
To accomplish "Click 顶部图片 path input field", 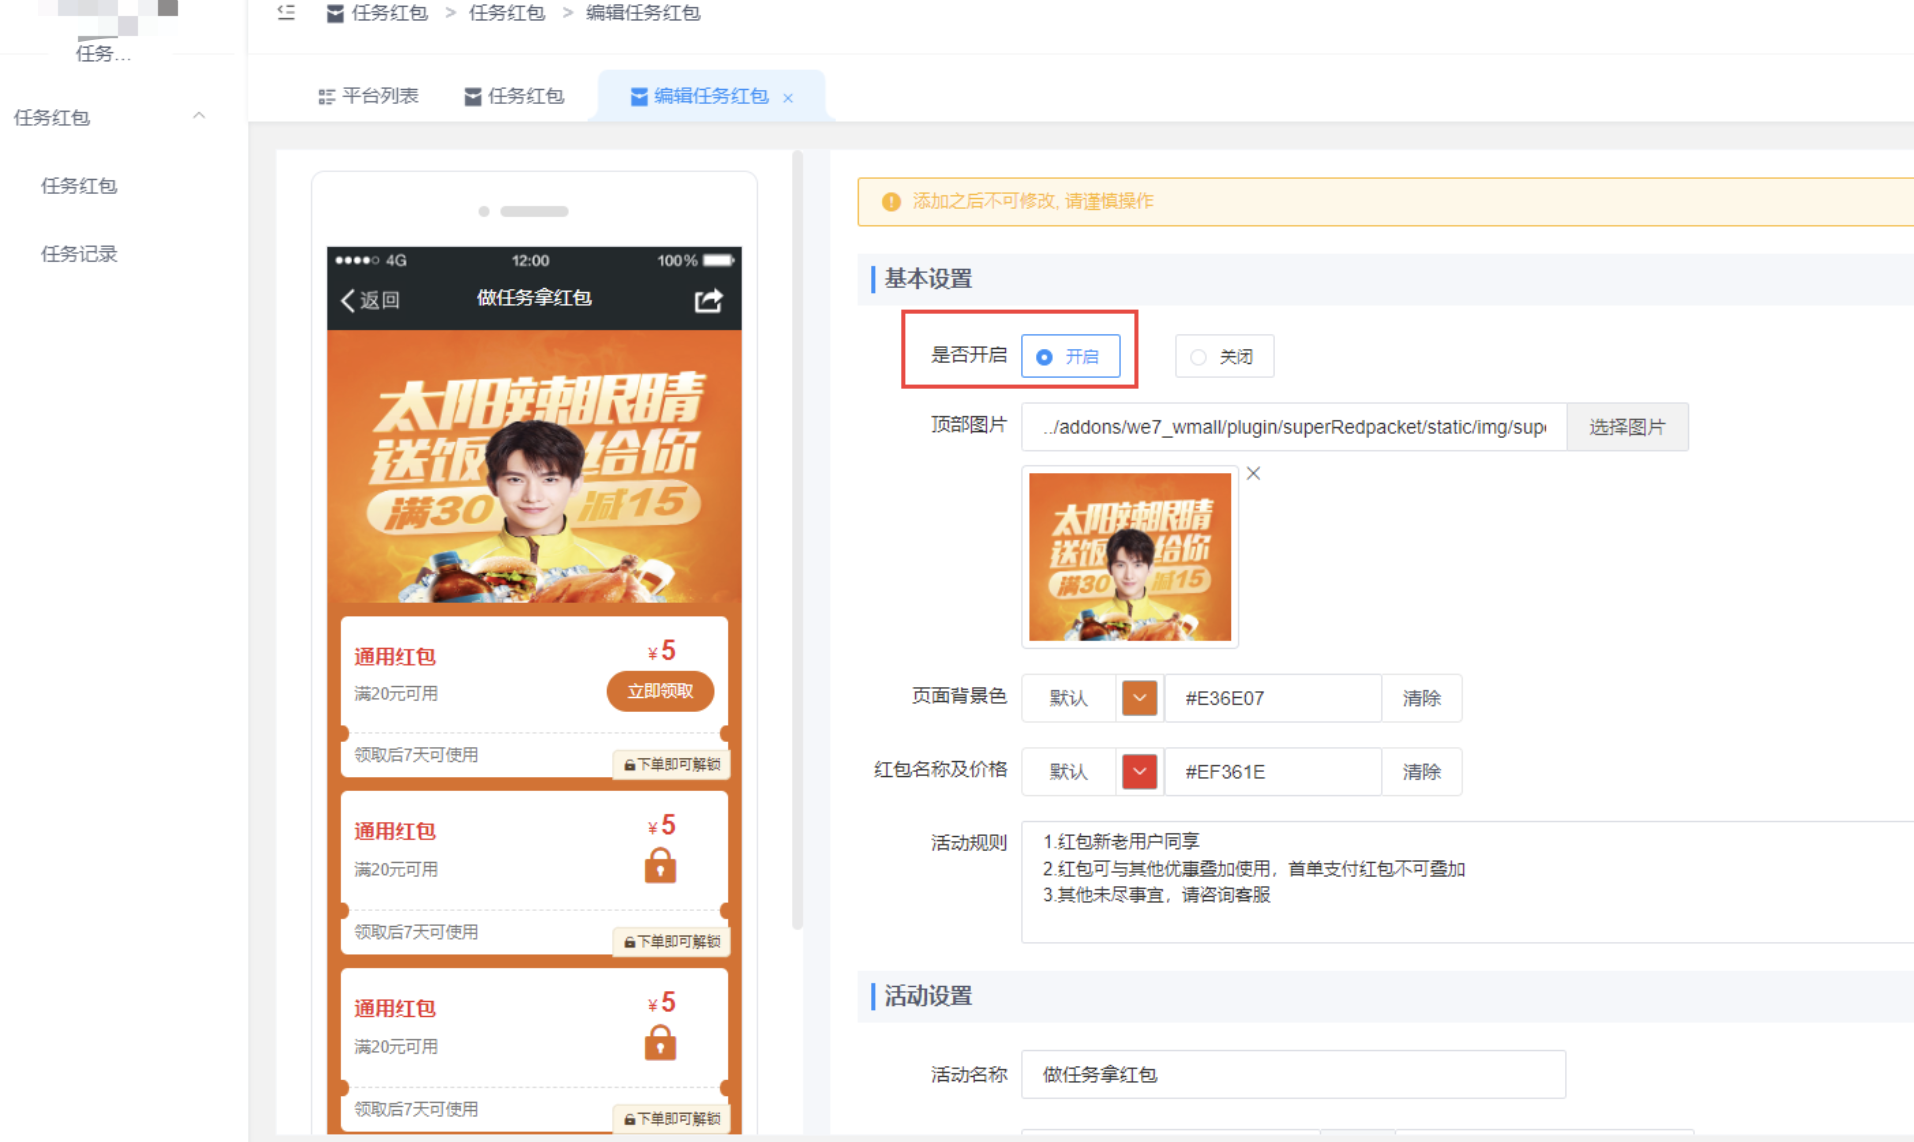I will (1293, 427).
